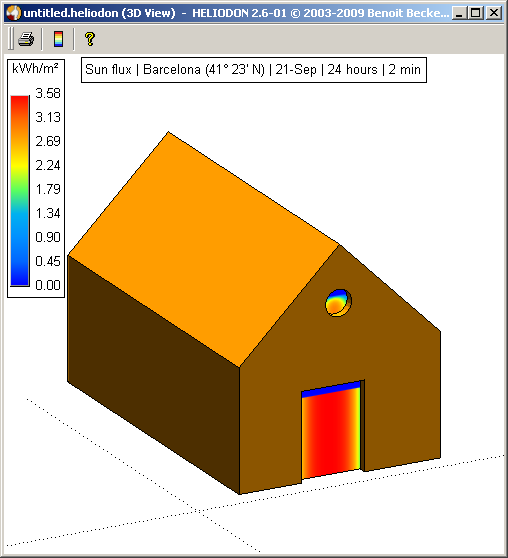
Task: Click the Sun flux Barcelona info box
Action: coord(254,70)
